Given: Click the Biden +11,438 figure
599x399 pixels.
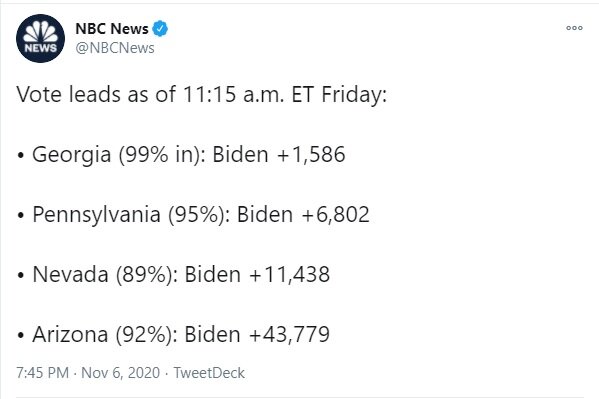Looking at the screenshot, I should pos(257,274).
